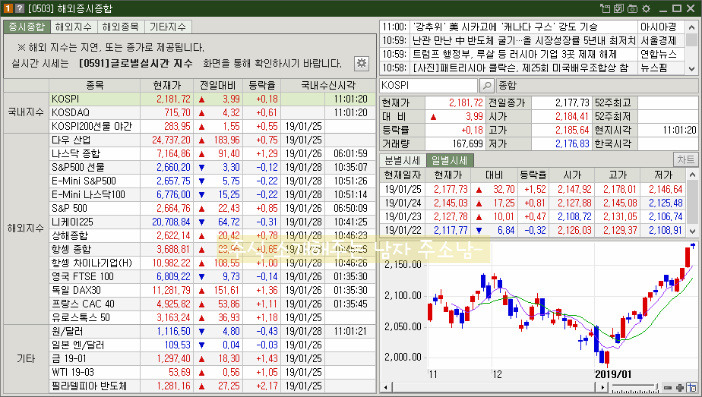Screen dimensions: 702x397
Task: Select the E-Mini S&P500 row
Action: click(x=212, y=181)
